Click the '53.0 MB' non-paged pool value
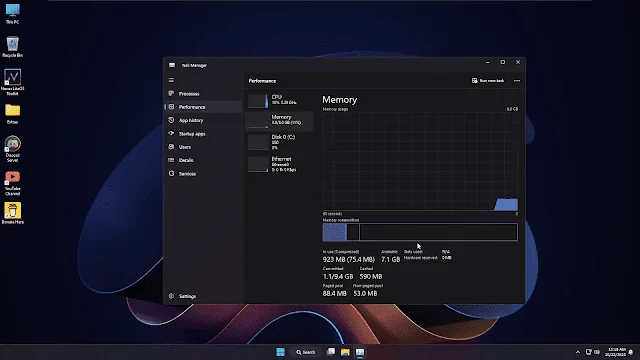The image size is (640, 360). pyautogui.click(x=365, y=293)
